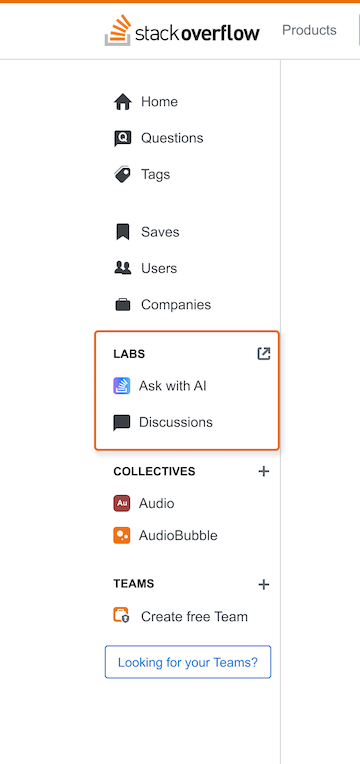Click Looking for your Teams? button
Screen dimensions: 360x764
pos(188,662)
